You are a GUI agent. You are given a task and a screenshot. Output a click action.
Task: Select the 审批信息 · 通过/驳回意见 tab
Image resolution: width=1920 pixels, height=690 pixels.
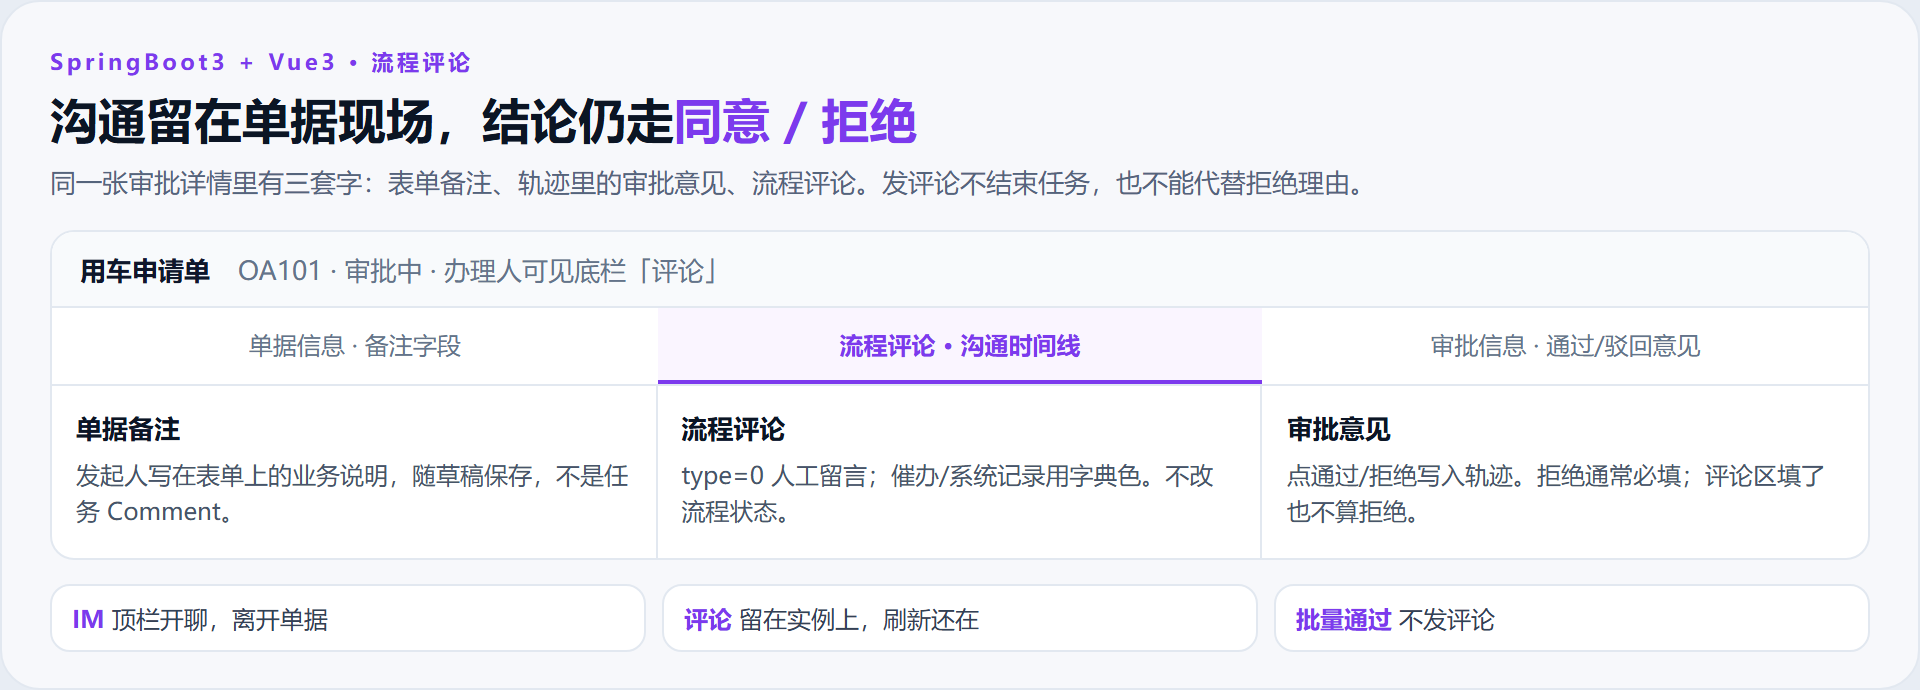(x=1565, y=346)
